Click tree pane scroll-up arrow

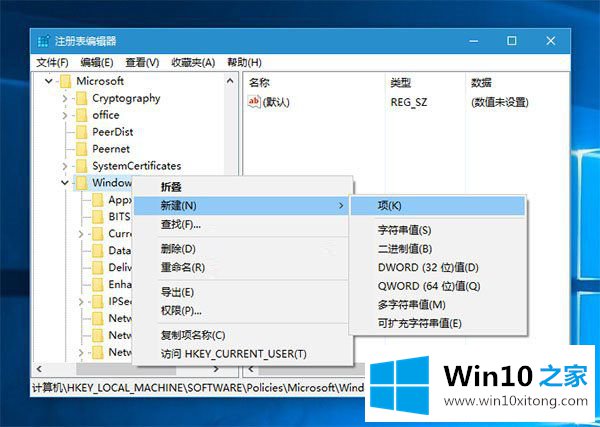(x=230, y=81)
